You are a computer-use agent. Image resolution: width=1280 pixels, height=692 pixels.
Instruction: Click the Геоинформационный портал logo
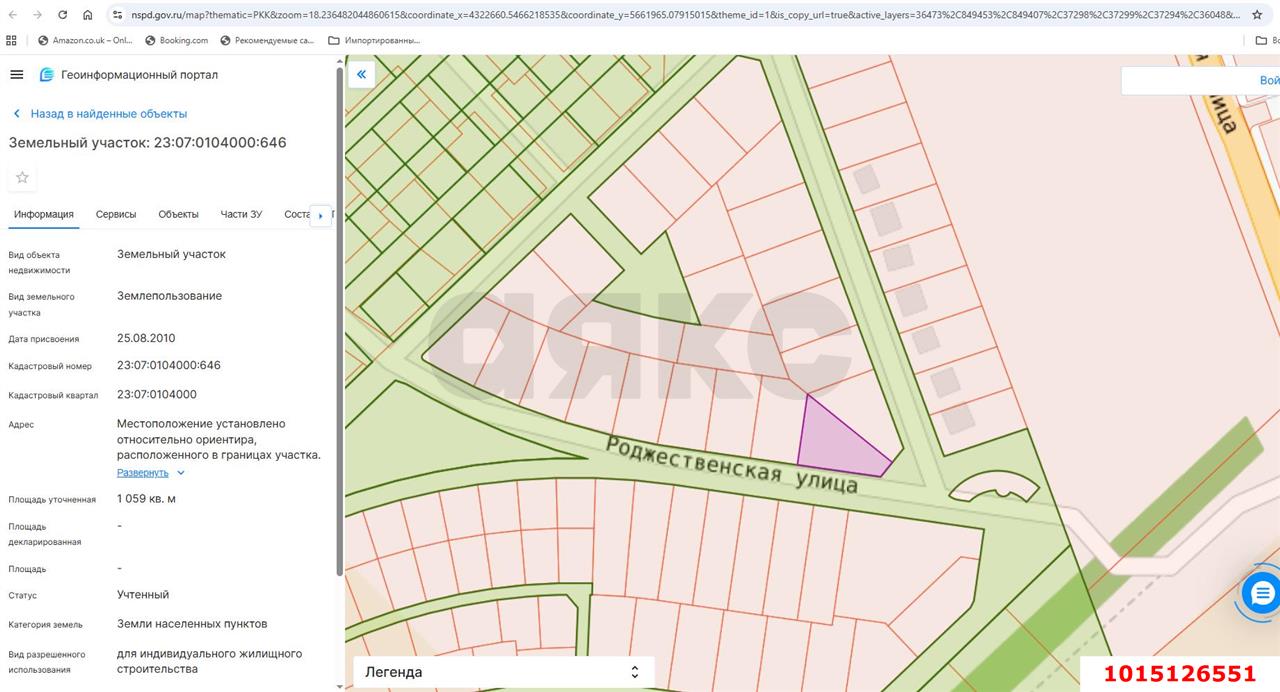[46, 75]
